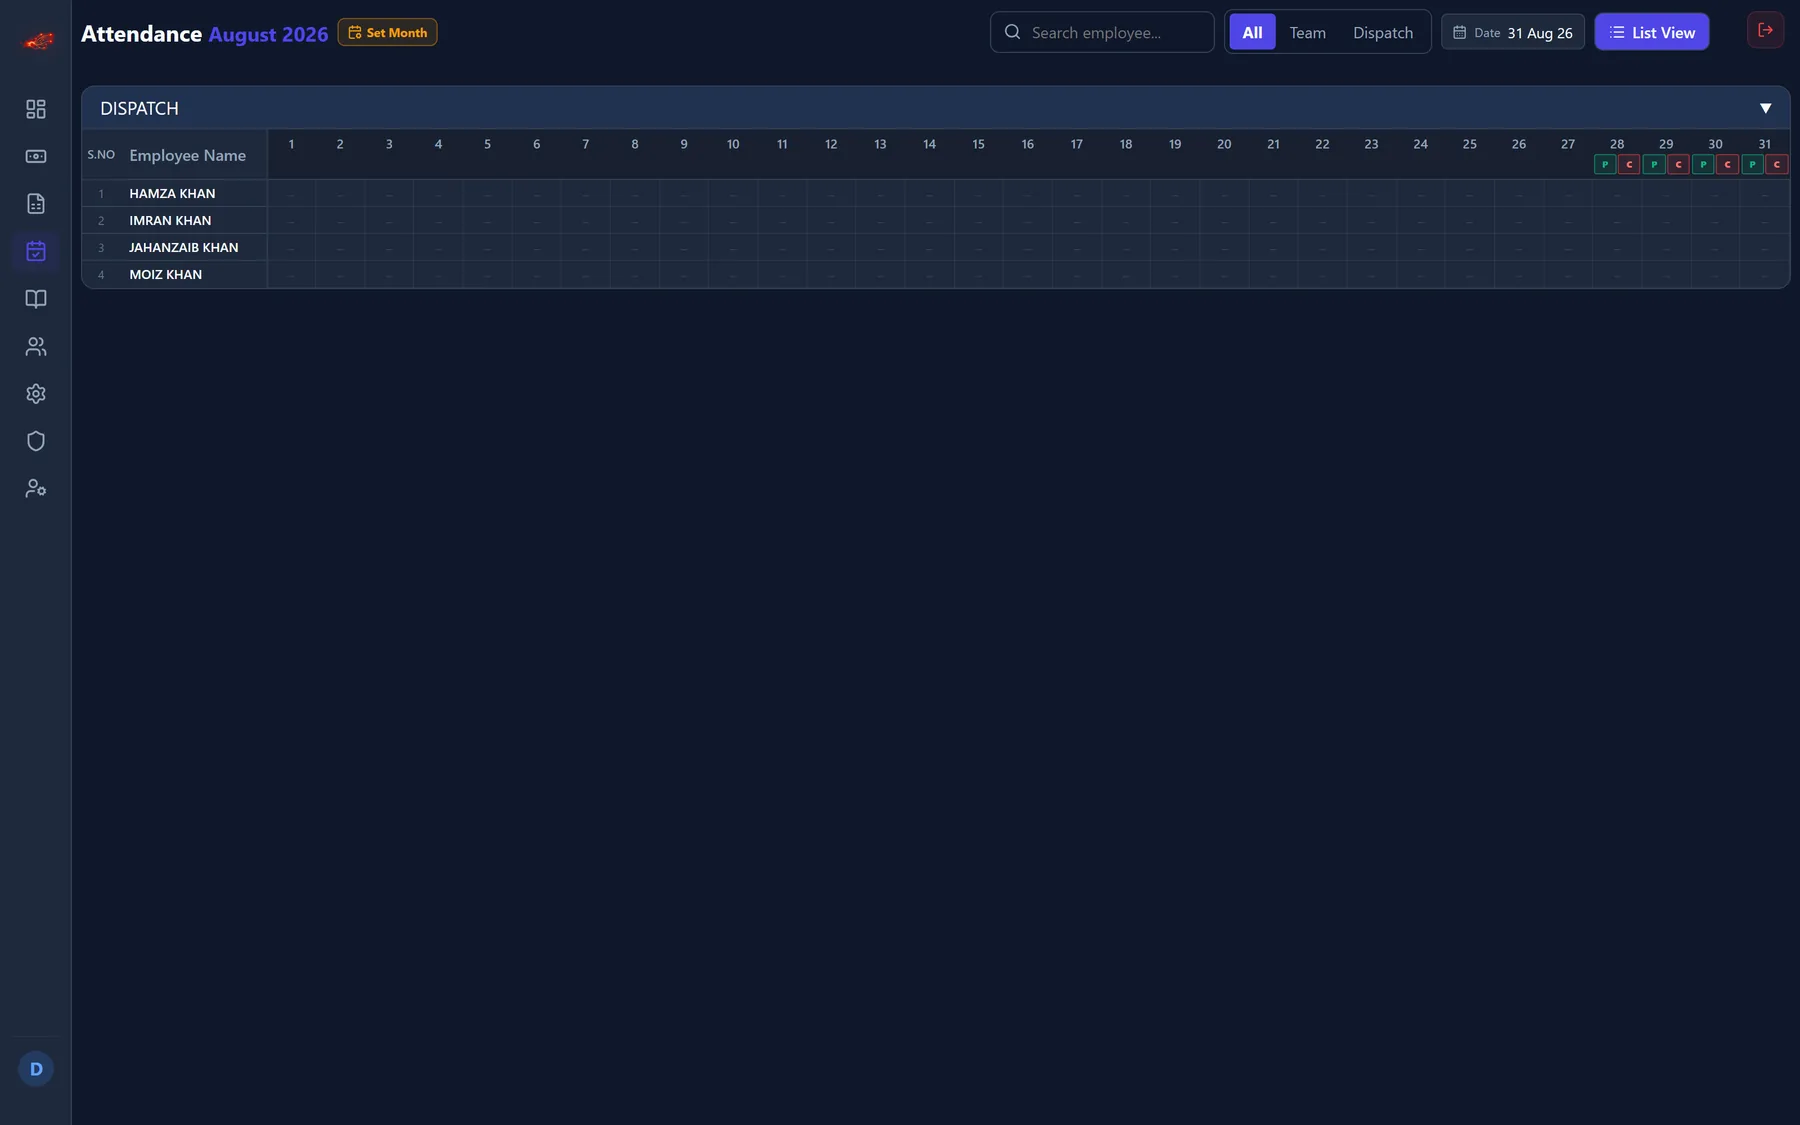Select the Dispatch filter tab
This screenshot has width=1800, height=1125.
point(1383,32)
